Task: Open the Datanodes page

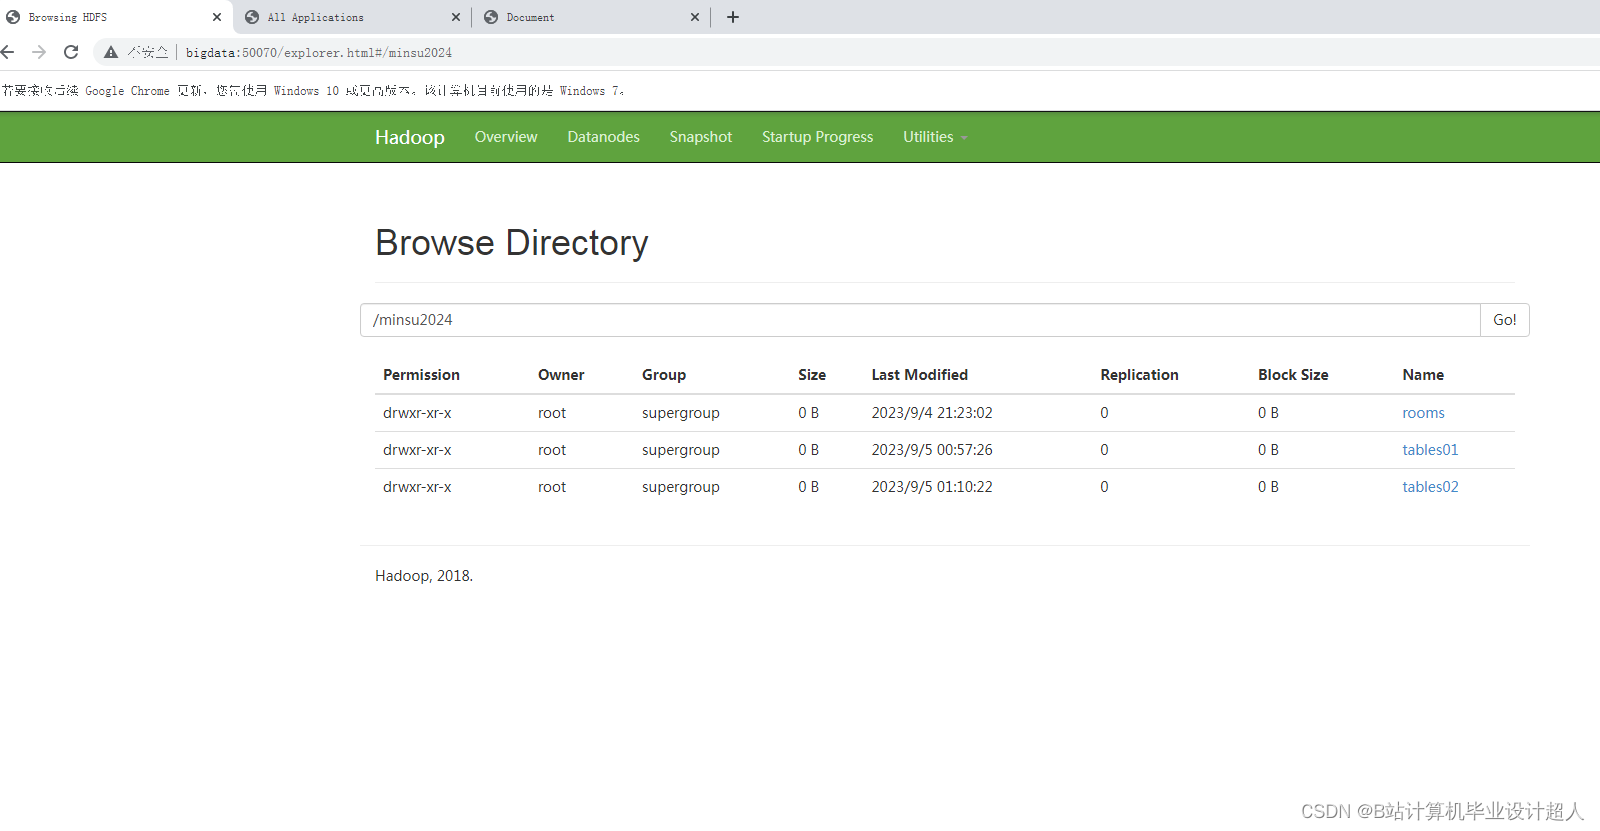Action: tap(603, 137)
